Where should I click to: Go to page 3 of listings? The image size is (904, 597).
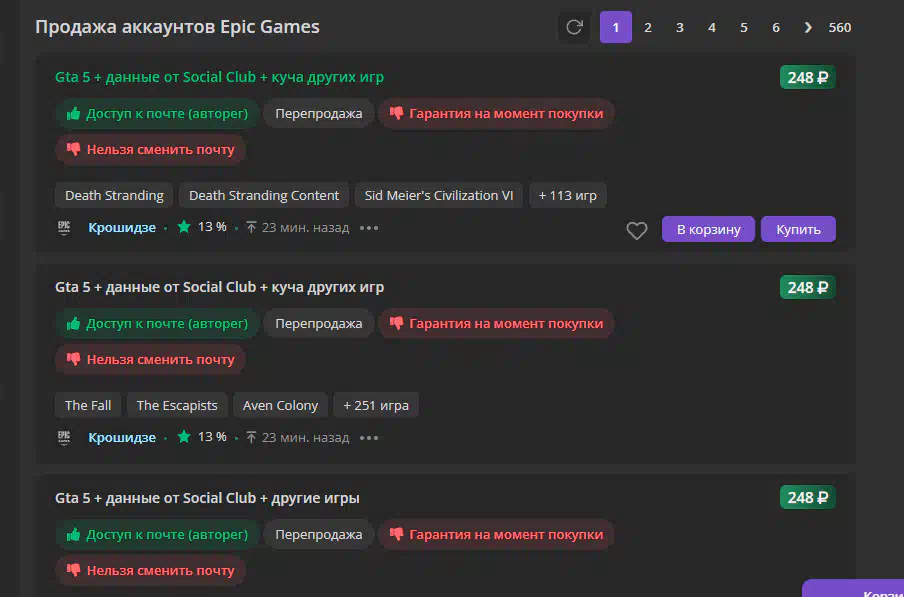point(680,27)
